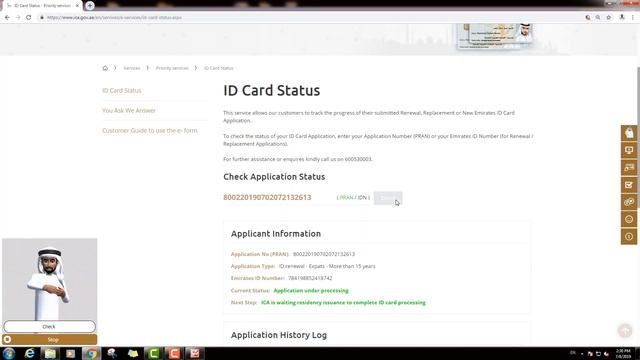The height and width of the screenshot is (360, 640).
Task: Select the ID Card Status browser tab
Action: [41, 6]
